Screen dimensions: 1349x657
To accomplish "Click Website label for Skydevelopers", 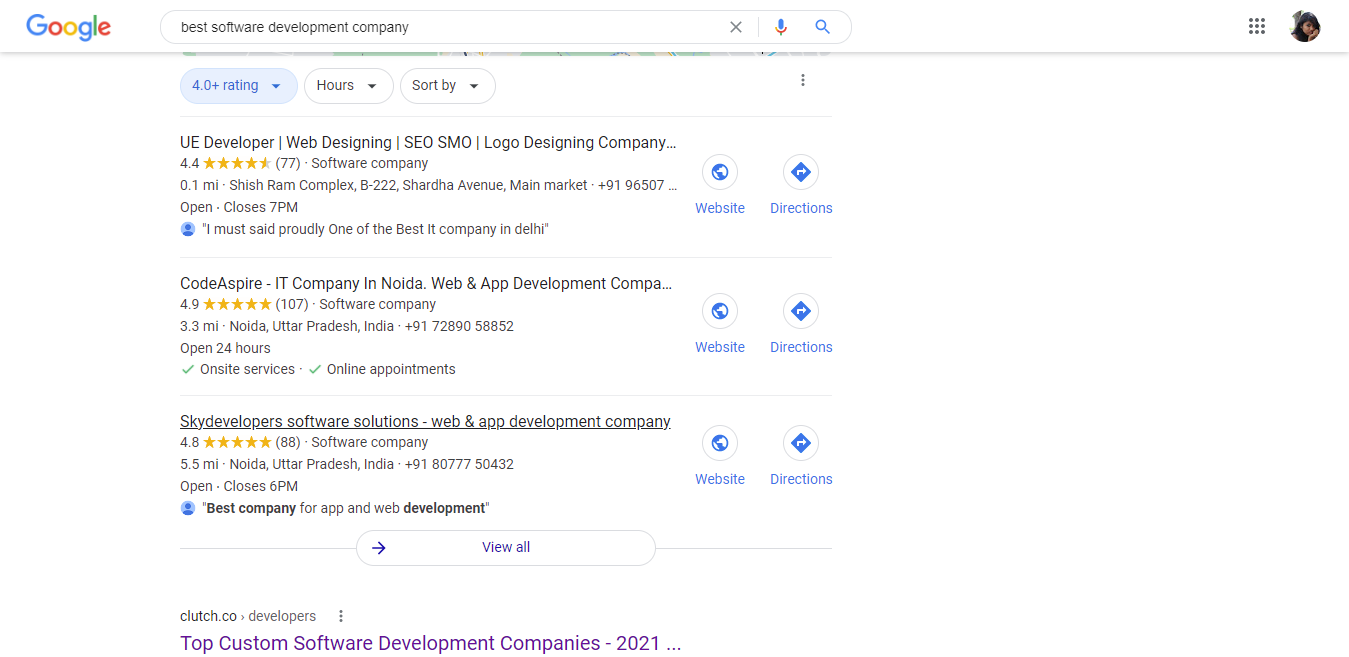I will tap(720, 479).
